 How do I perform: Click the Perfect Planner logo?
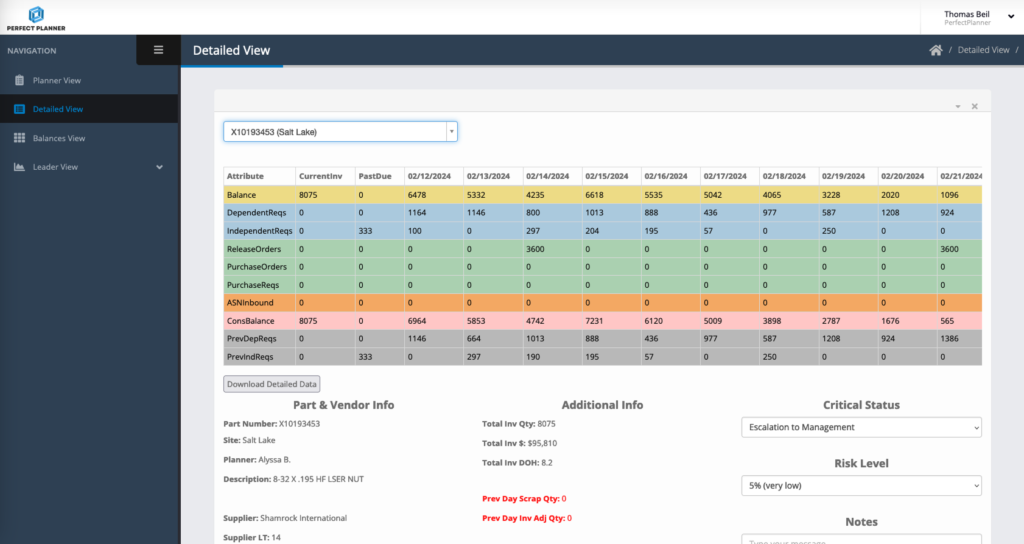(36, 17)
